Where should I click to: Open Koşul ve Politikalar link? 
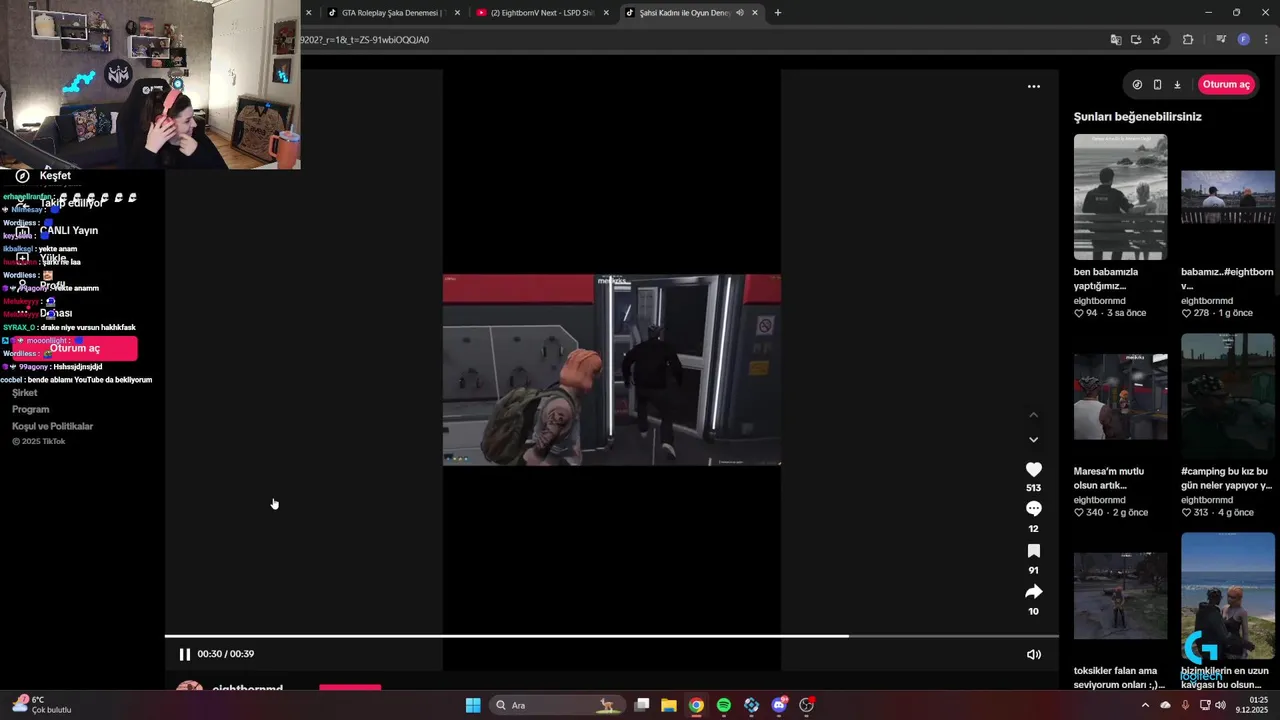click(x=52, y=427)
